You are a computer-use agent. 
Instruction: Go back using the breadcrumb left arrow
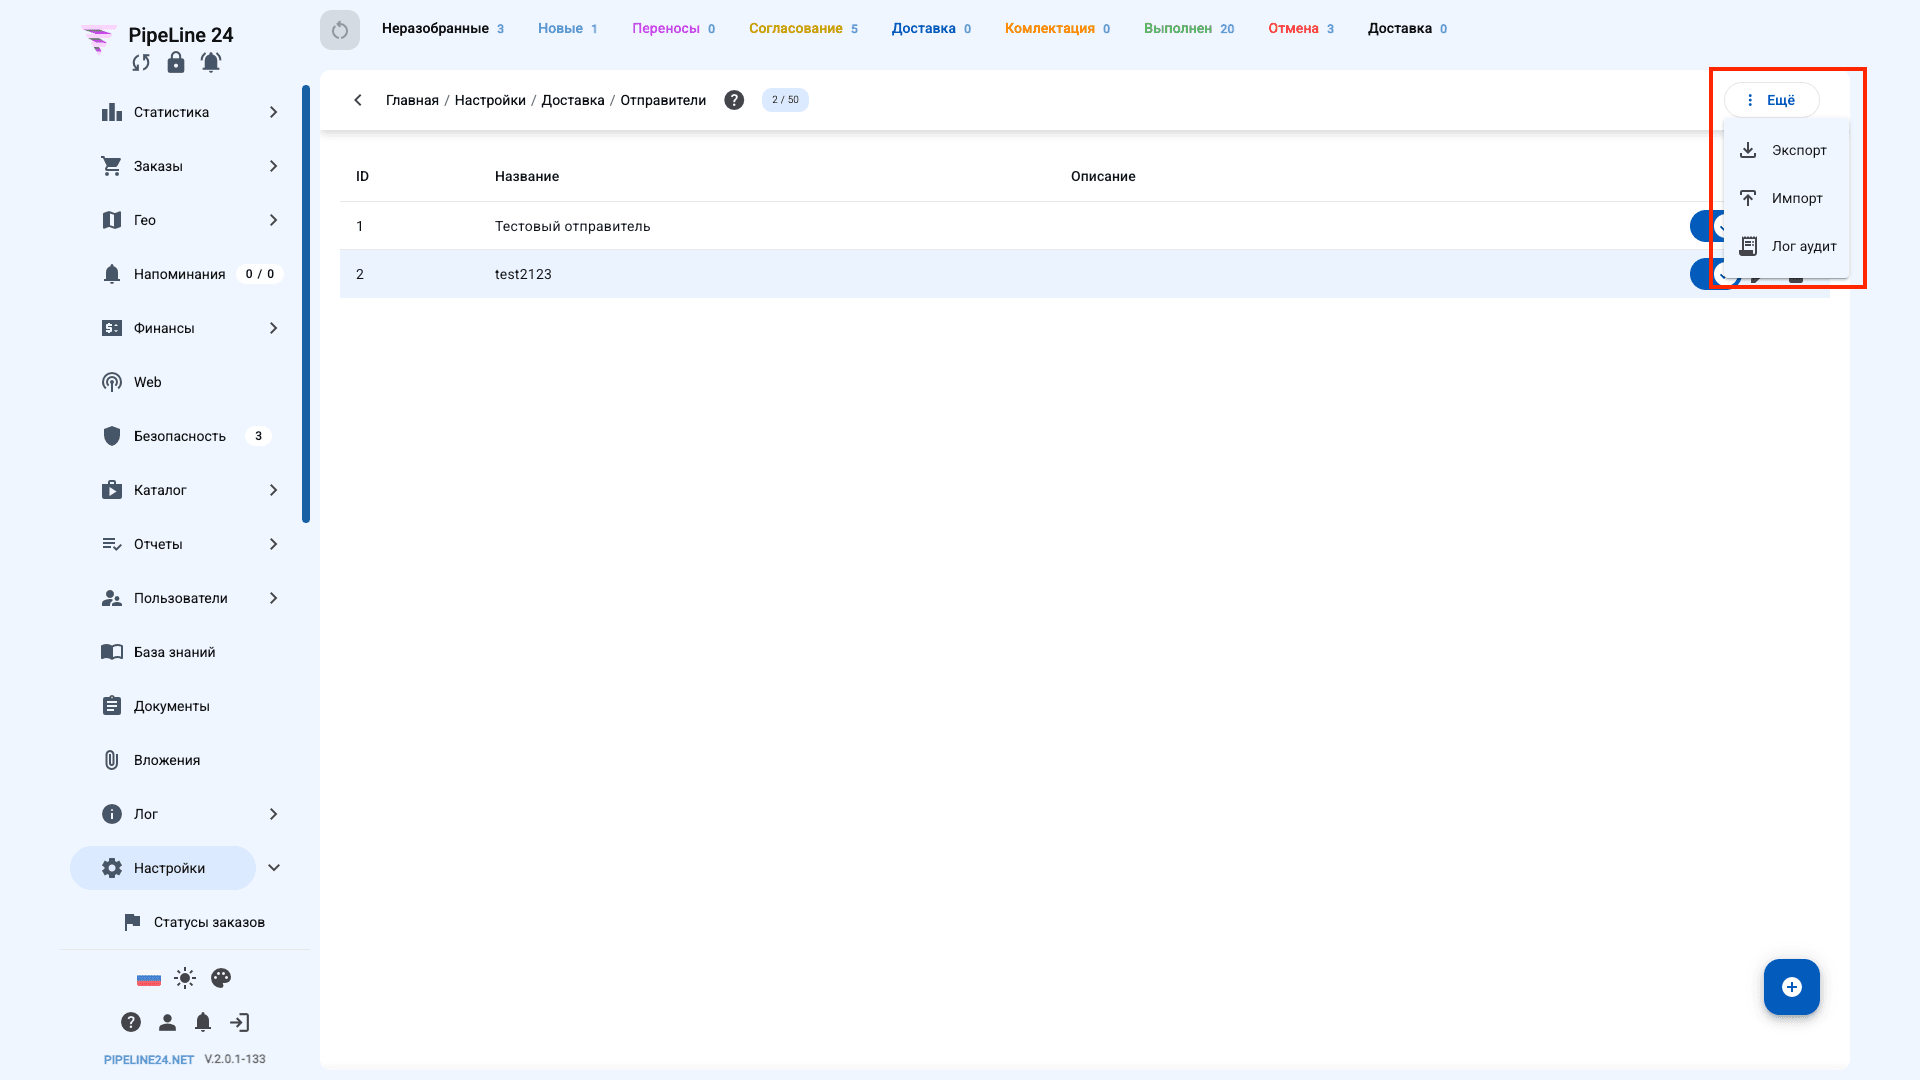pyautogui.click(x=358, y=100)
